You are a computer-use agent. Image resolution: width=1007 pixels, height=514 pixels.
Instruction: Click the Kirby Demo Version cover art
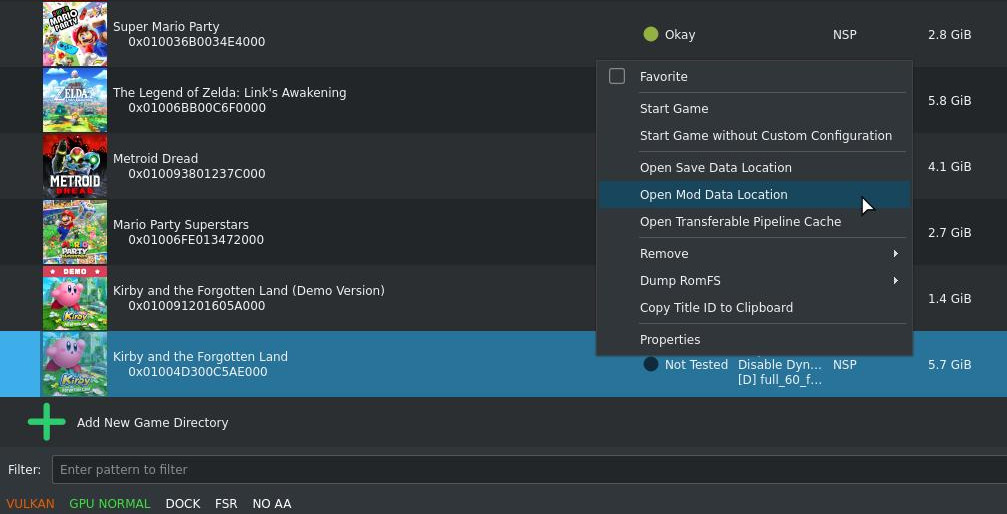[x=74, y=298]
